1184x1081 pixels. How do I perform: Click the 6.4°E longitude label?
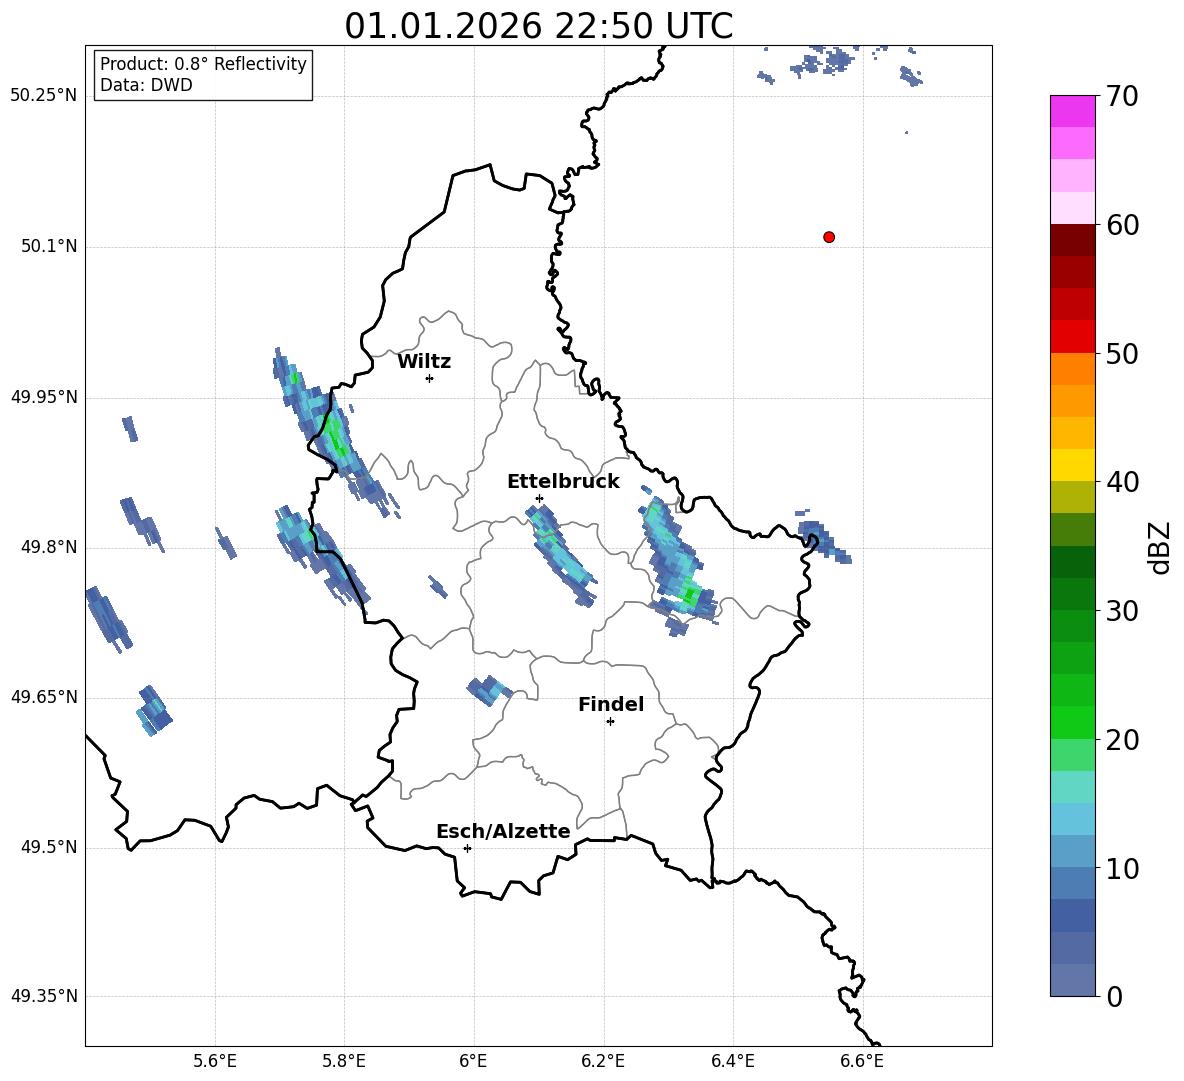732,1061
